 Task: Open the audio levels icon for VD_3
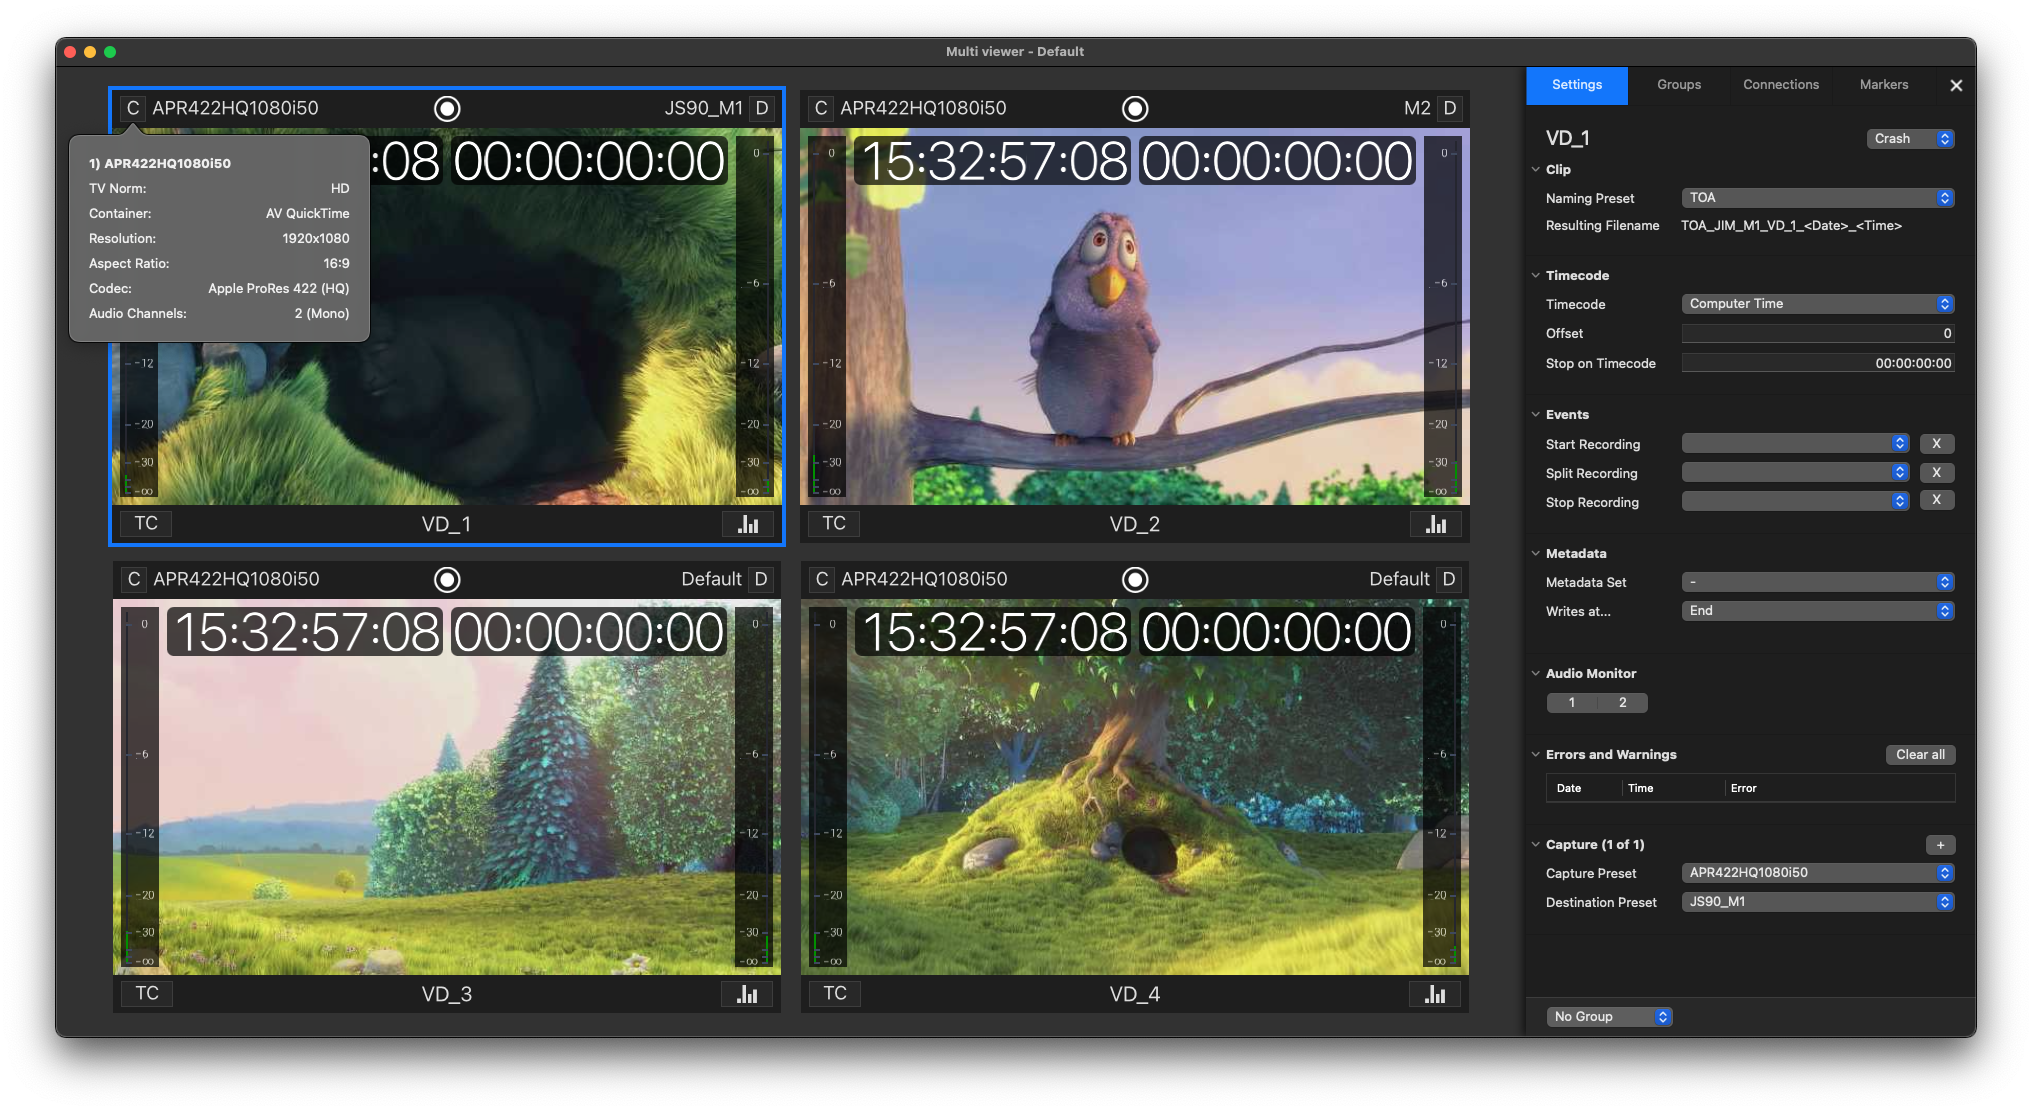[x=747, y=994]
